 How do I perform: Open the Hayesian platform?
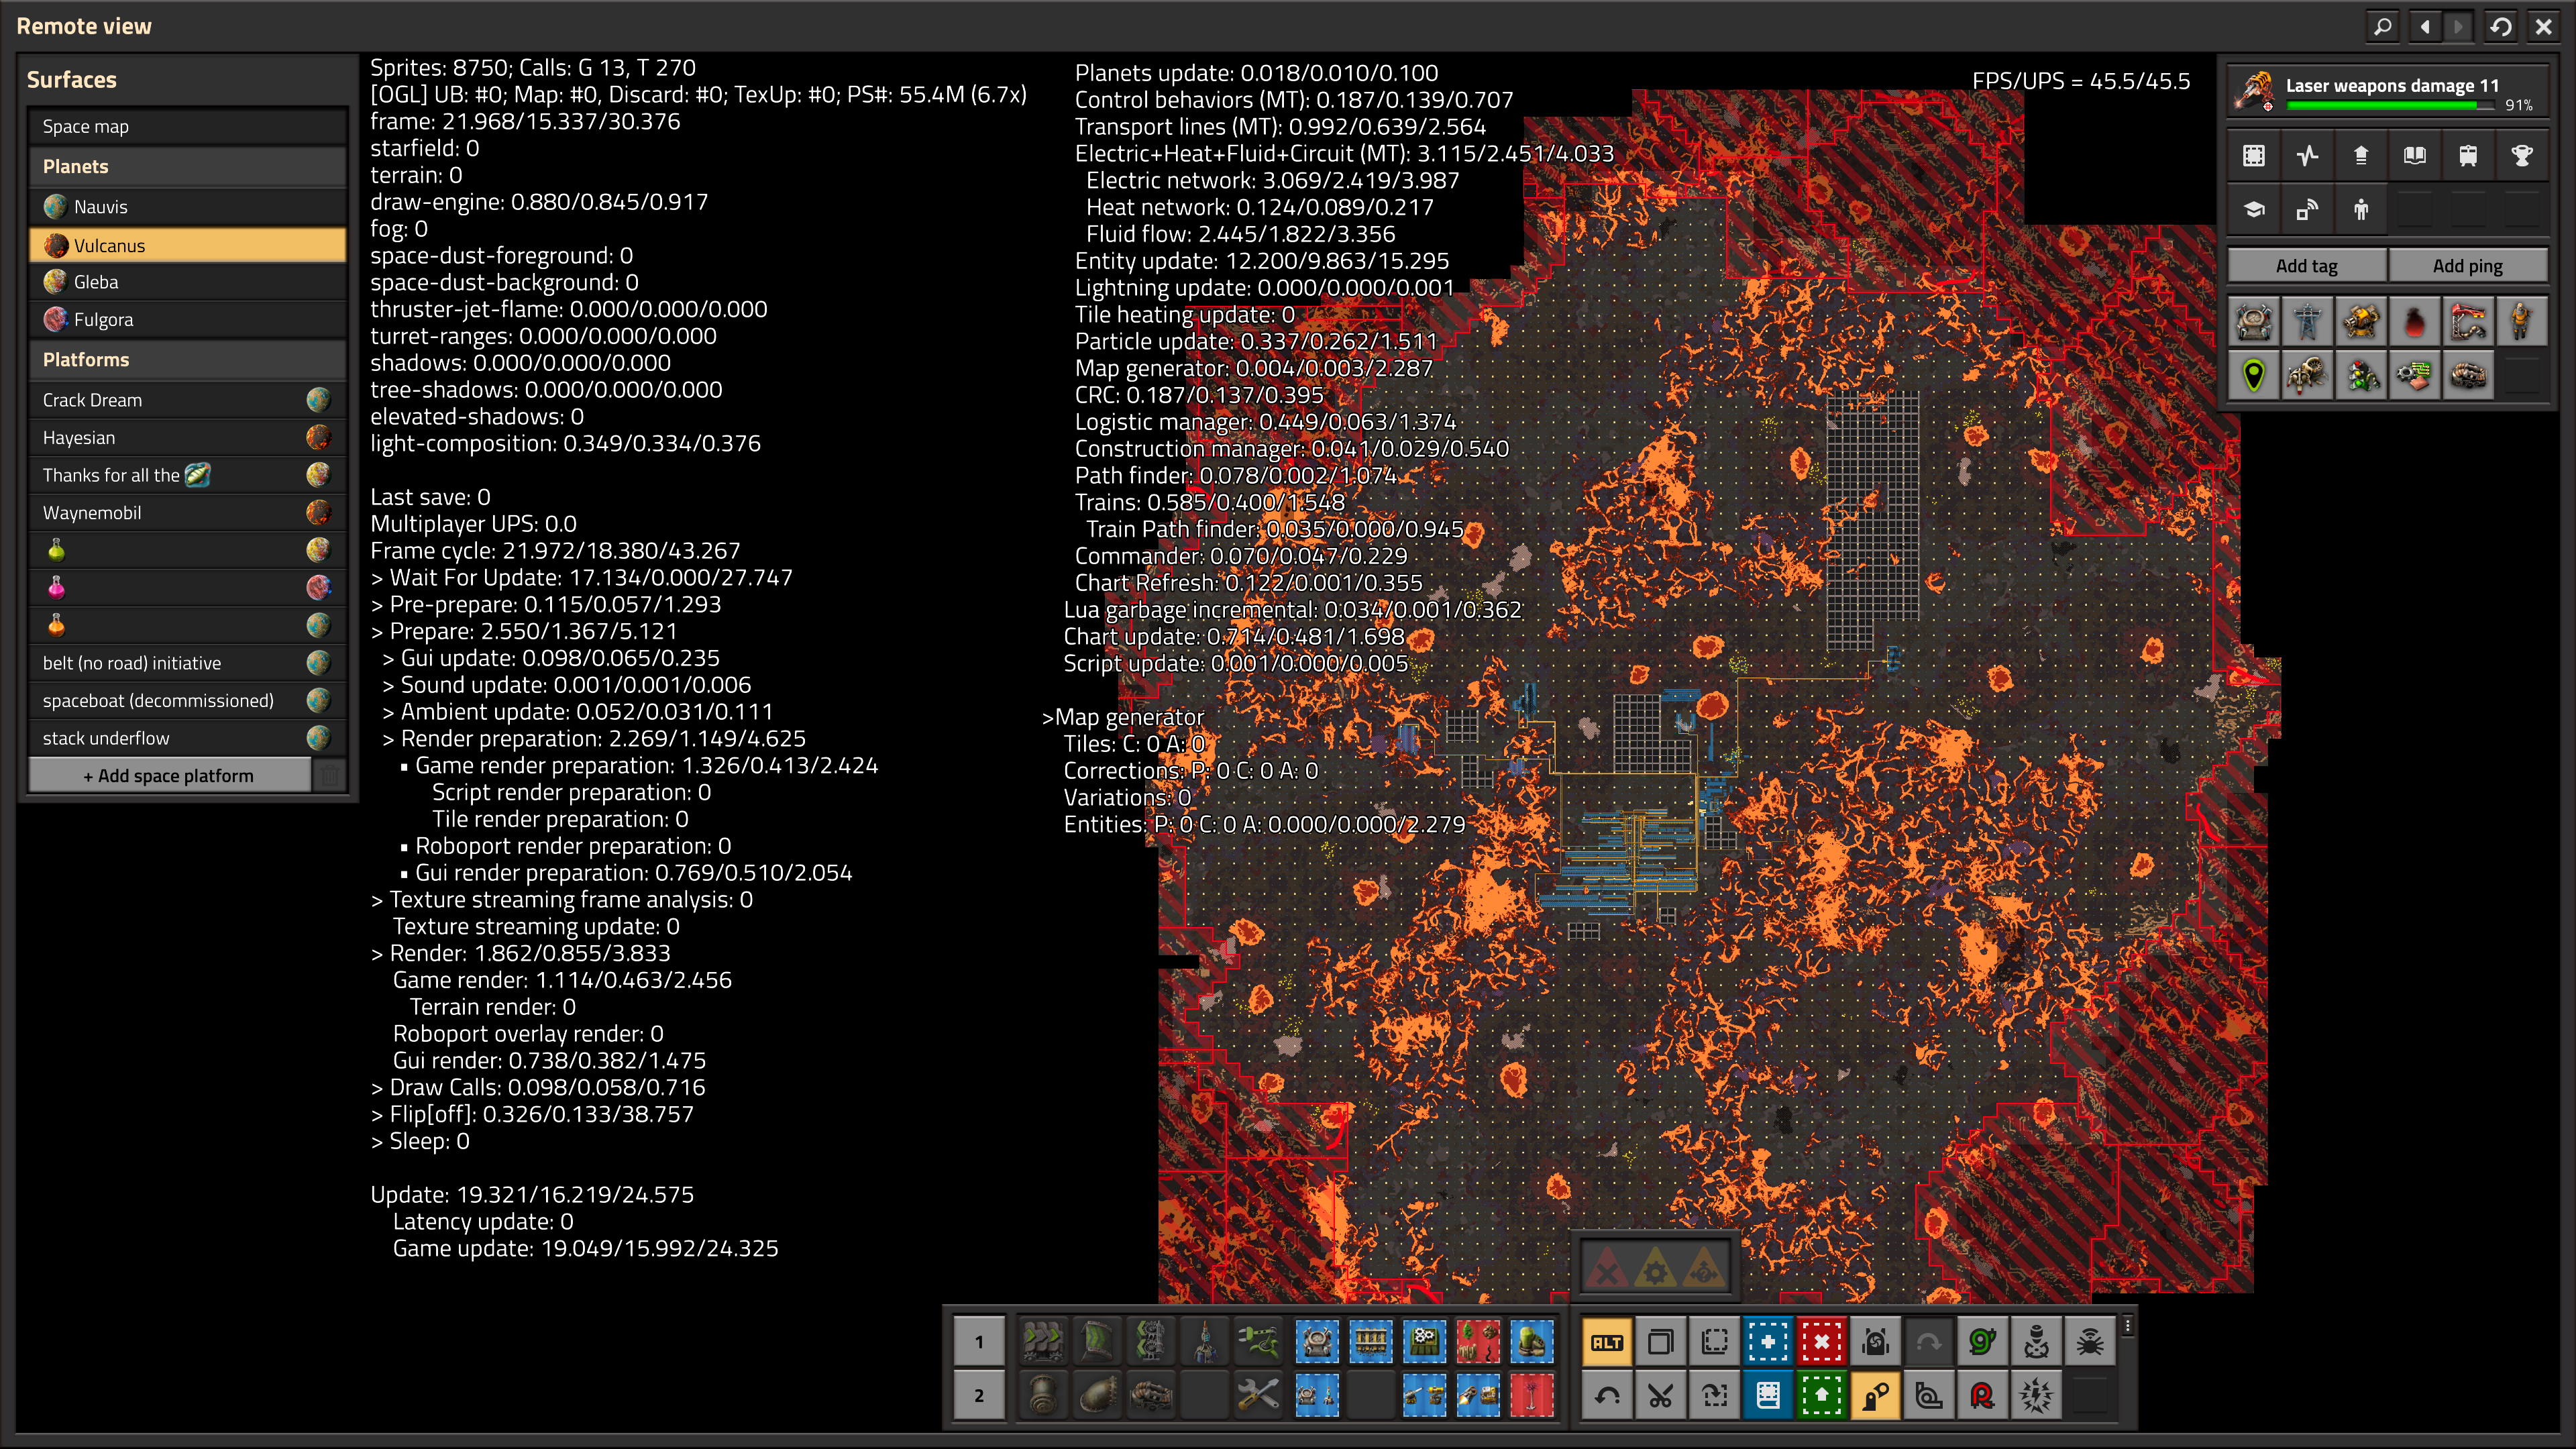pyautogui.click(x=188, y=437)
